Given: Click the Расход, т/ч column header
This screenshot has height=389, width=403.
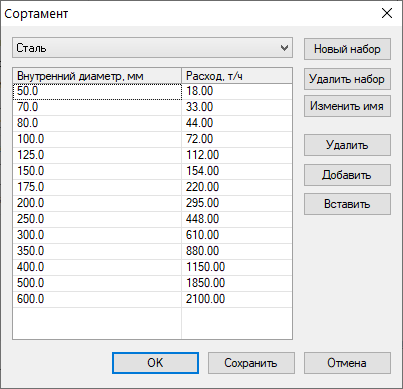Looking at the screenshot, I should coord(237,76).
